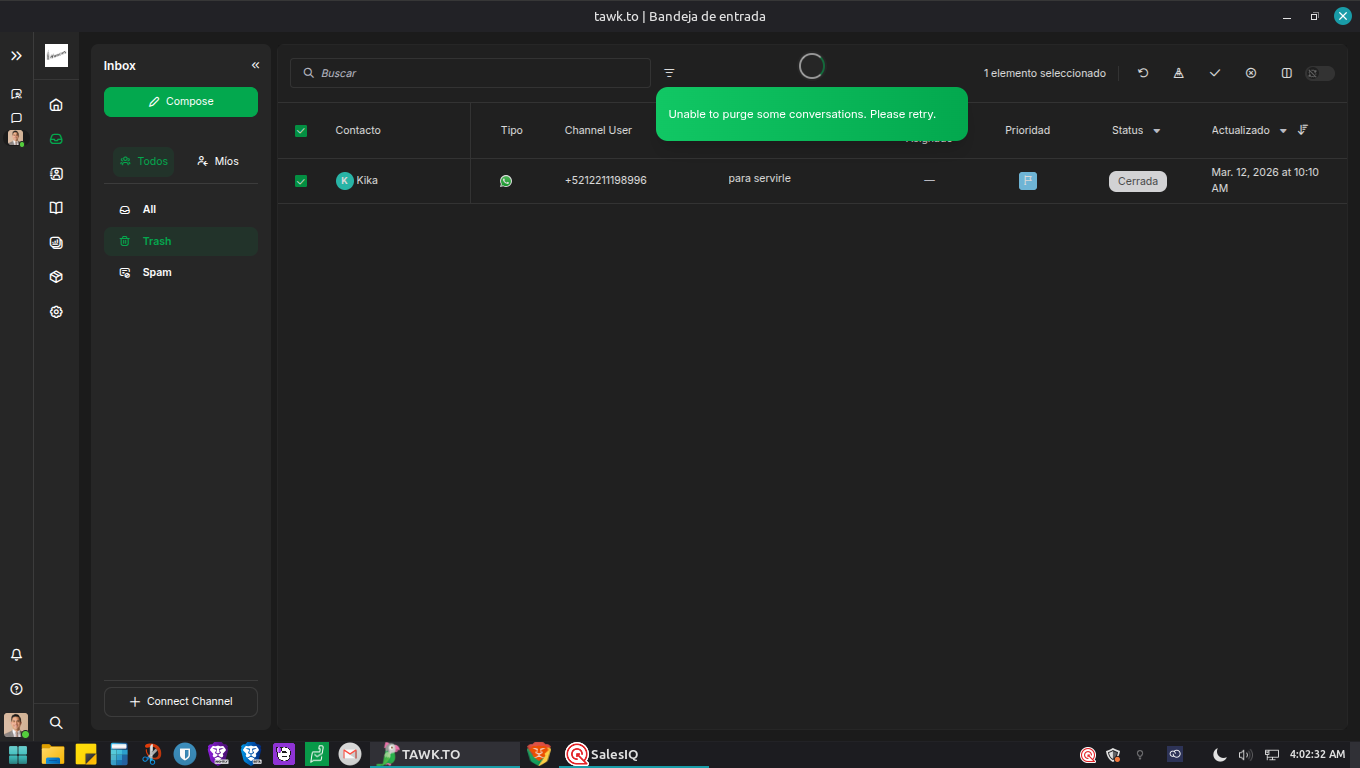The height and width of the screenshot is (768, 1360).
Task: Click the checkmark icon in top toolbar
Action: (x=1215, y=73)
